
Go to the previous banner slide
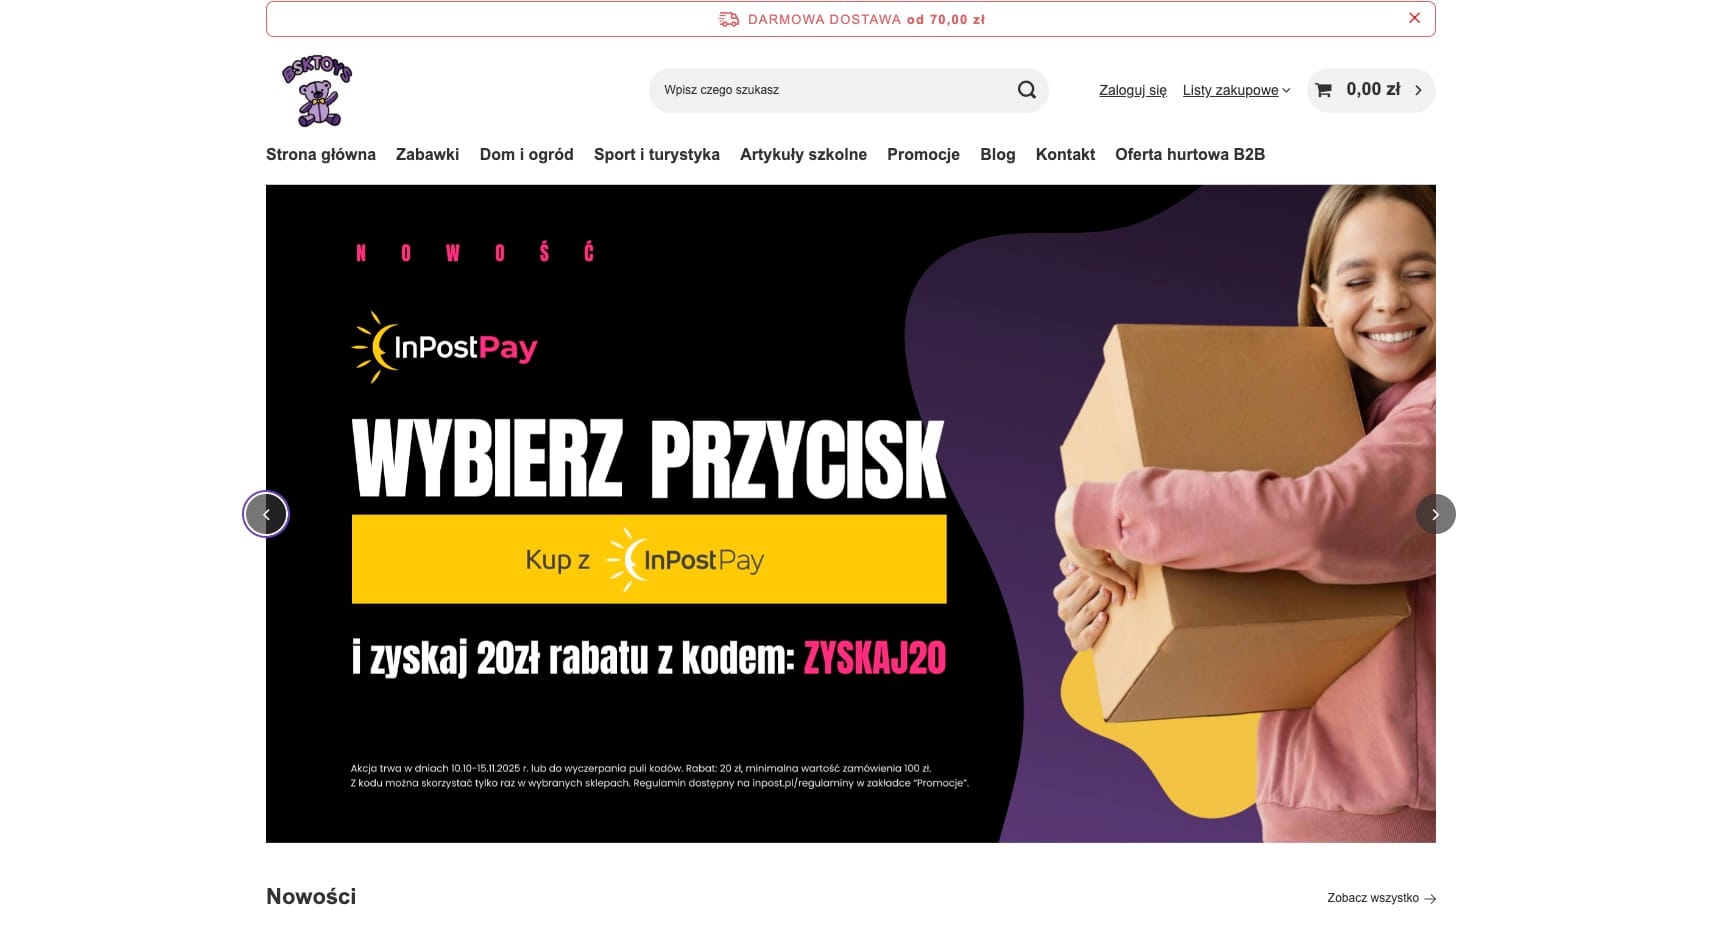tap(266, 514)
